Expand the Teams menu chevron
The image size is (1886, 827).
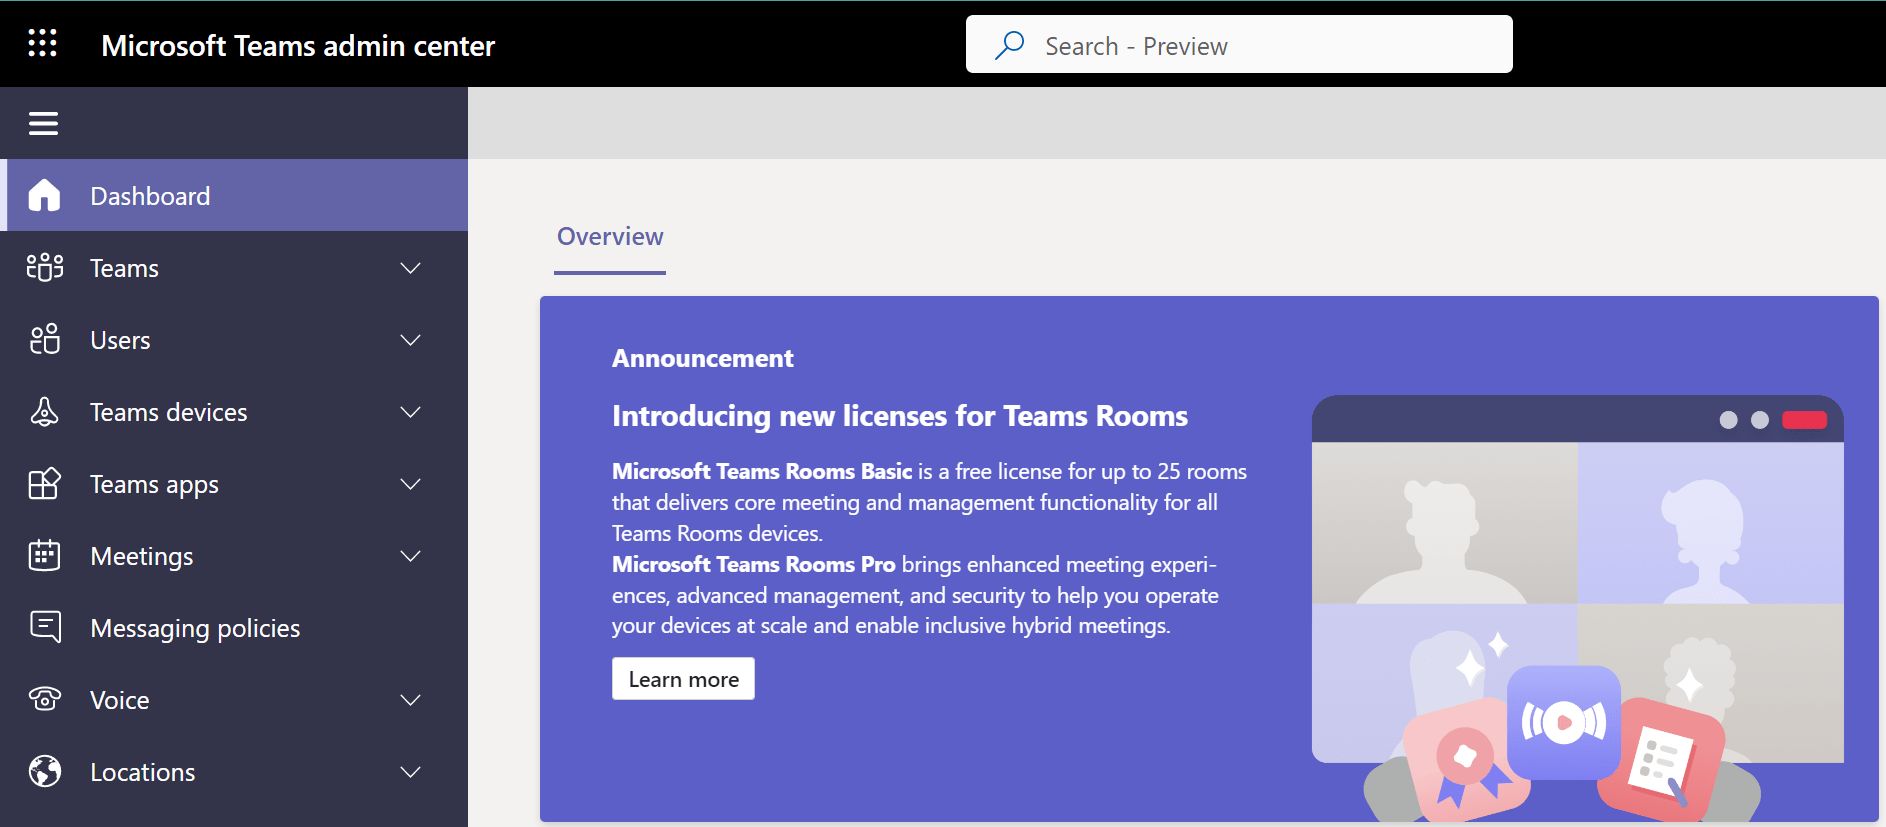410,268
